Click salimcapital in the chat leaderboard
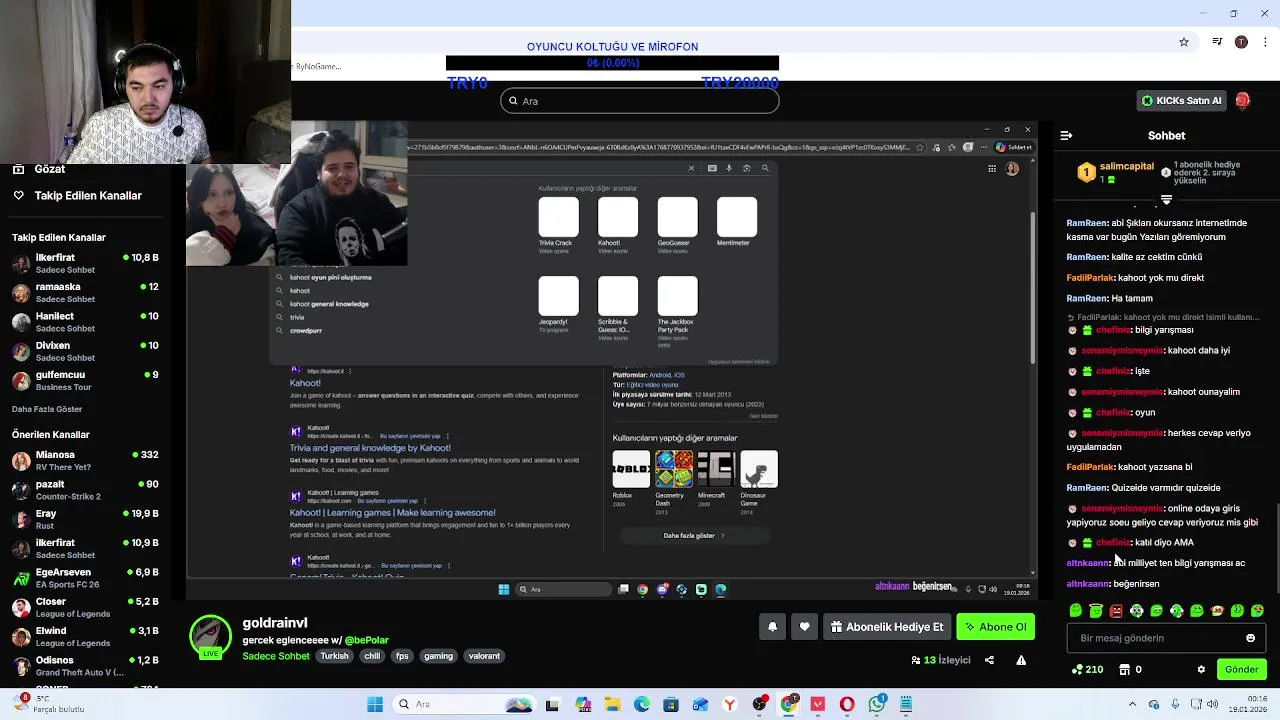1280x720 pixels. pyautogui.click(x=1126, y=167)
